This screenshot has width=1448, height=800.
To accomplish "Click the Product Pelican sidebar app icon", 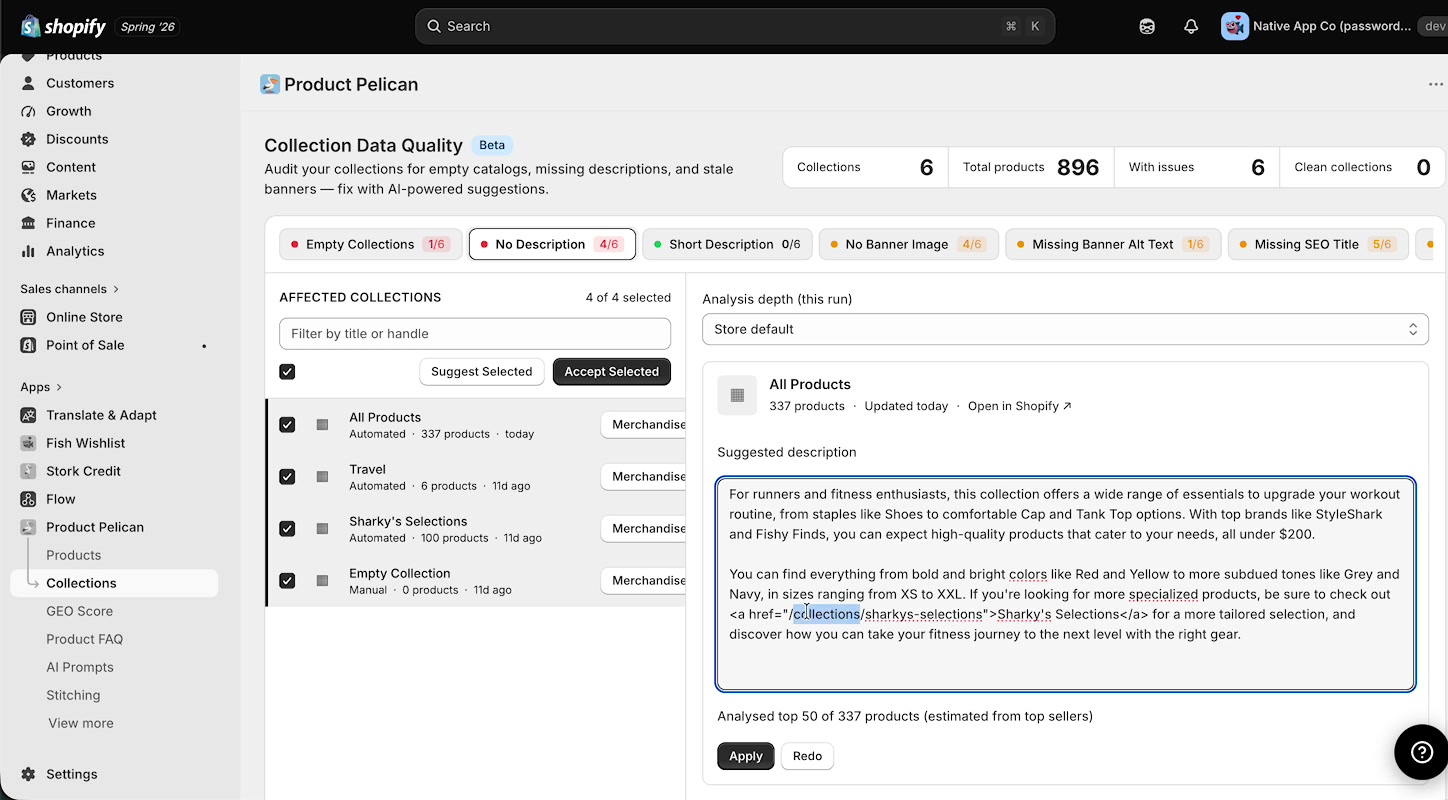I will pyautogui.click(x=28, y=527).
